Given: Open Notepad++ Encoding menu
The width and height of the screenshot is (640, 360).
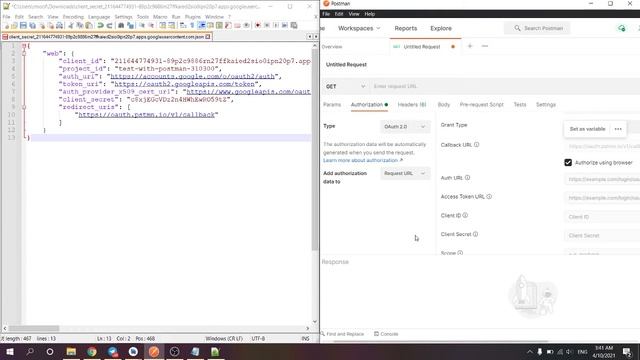Looking at the screenshot, I should click(73, 17).
